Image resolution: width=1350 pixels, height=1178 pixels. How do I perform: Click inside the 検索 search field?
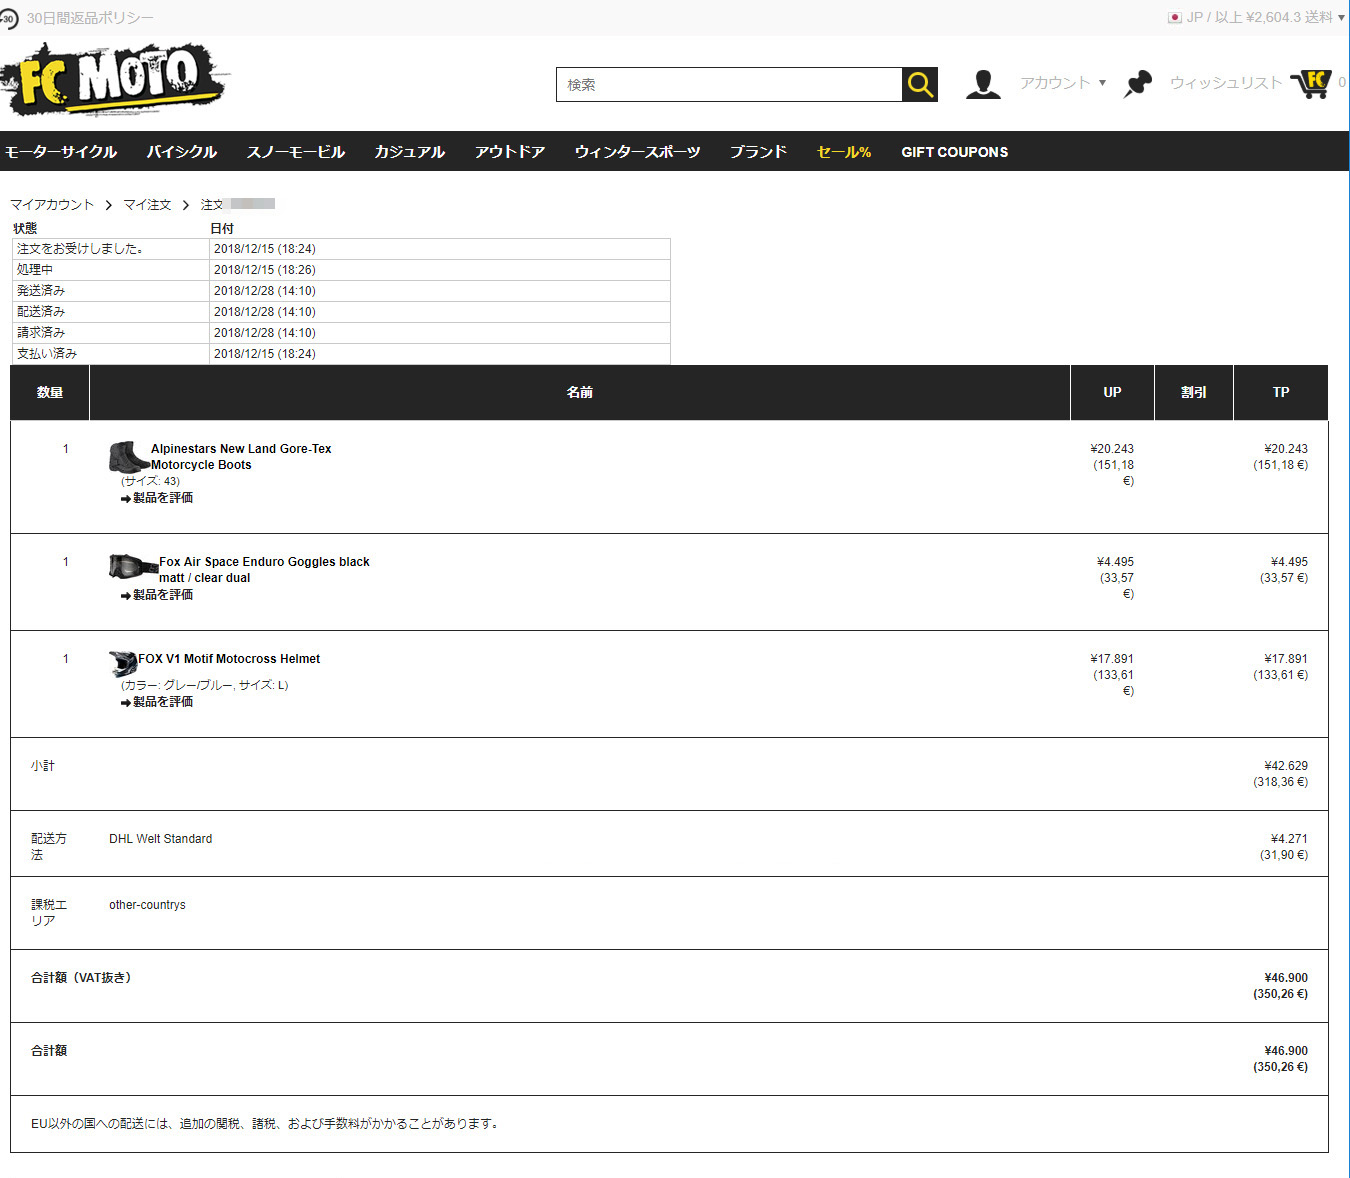[729, 85]
